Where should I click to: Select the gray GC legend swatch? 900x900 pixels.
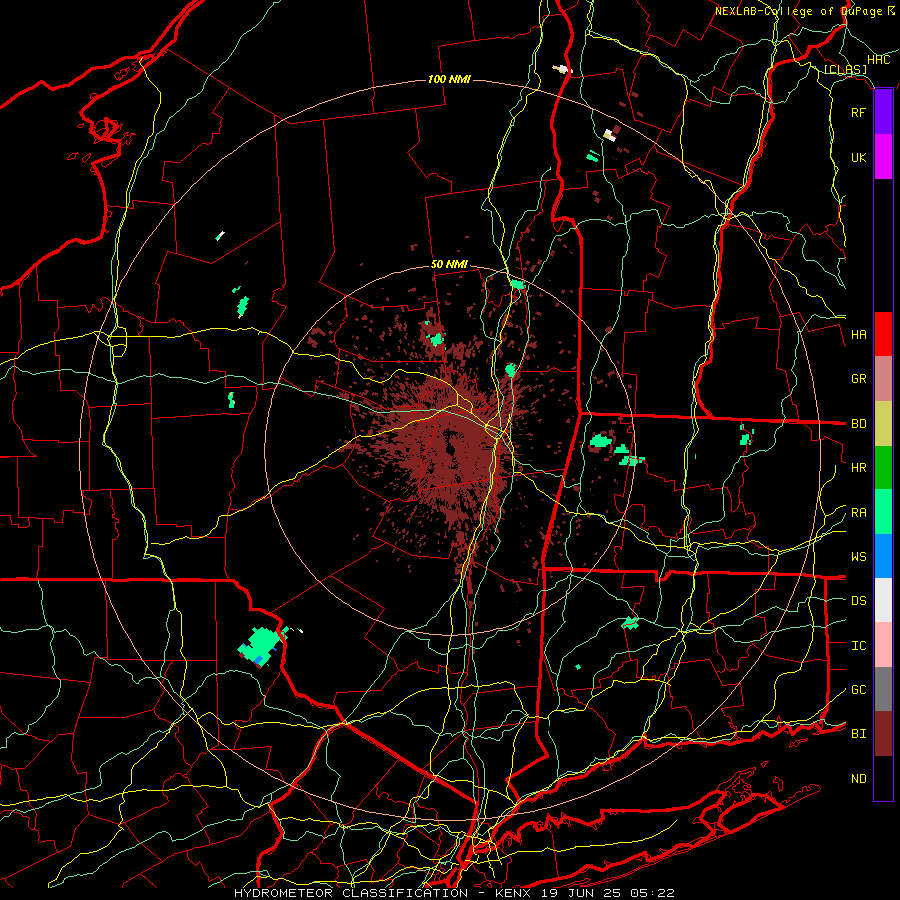coord(883,689)
